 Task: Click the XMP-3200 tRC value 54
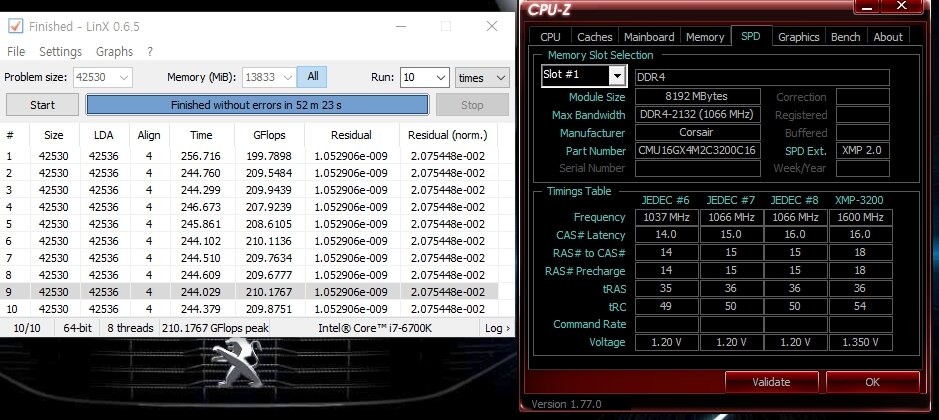coord(860,306)
